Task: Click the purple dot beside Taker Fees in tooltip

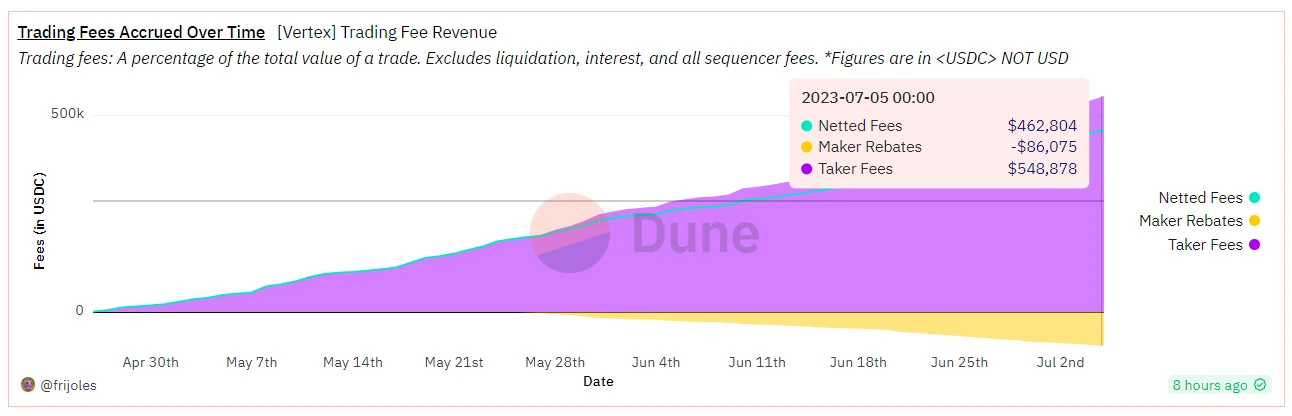Action: pyautogui.click(x=807, y=169)
